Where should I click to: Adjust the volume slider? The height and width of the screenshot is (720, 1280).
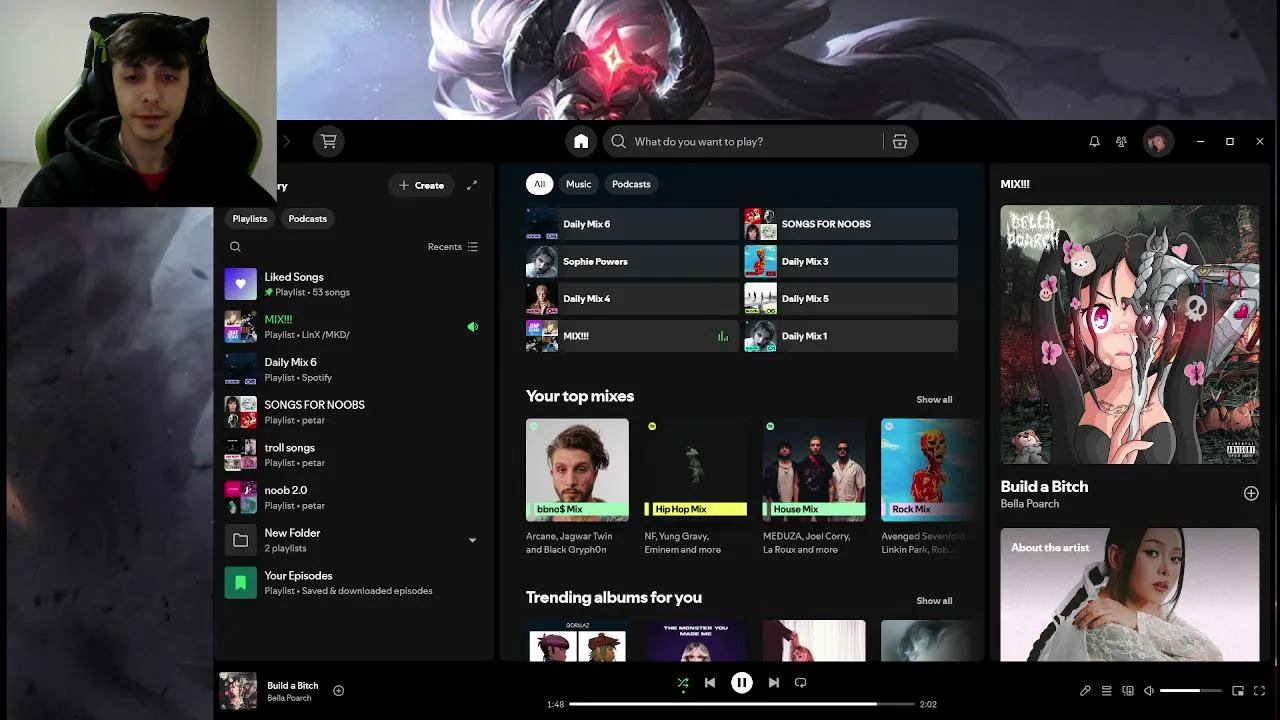[x=1190, y=691]
